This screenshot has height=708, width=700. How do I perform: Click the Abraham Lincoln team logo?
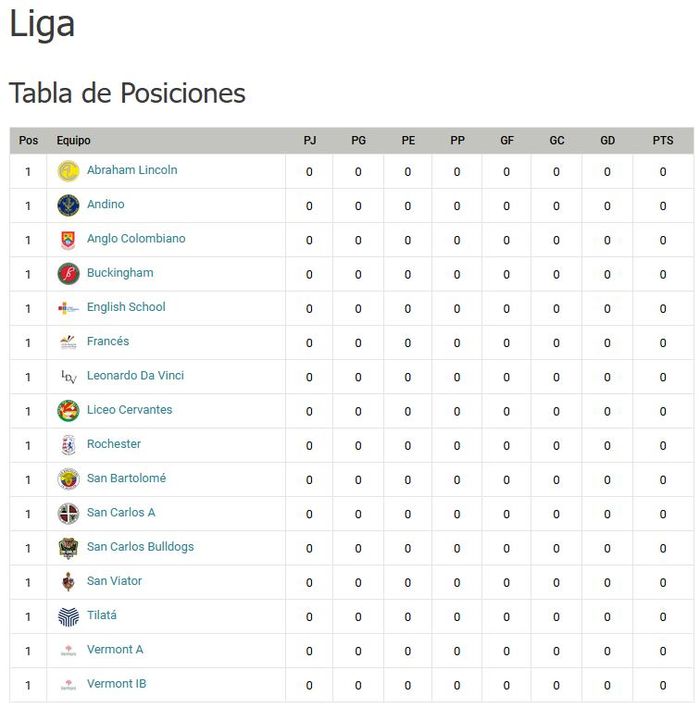(68, 171)
